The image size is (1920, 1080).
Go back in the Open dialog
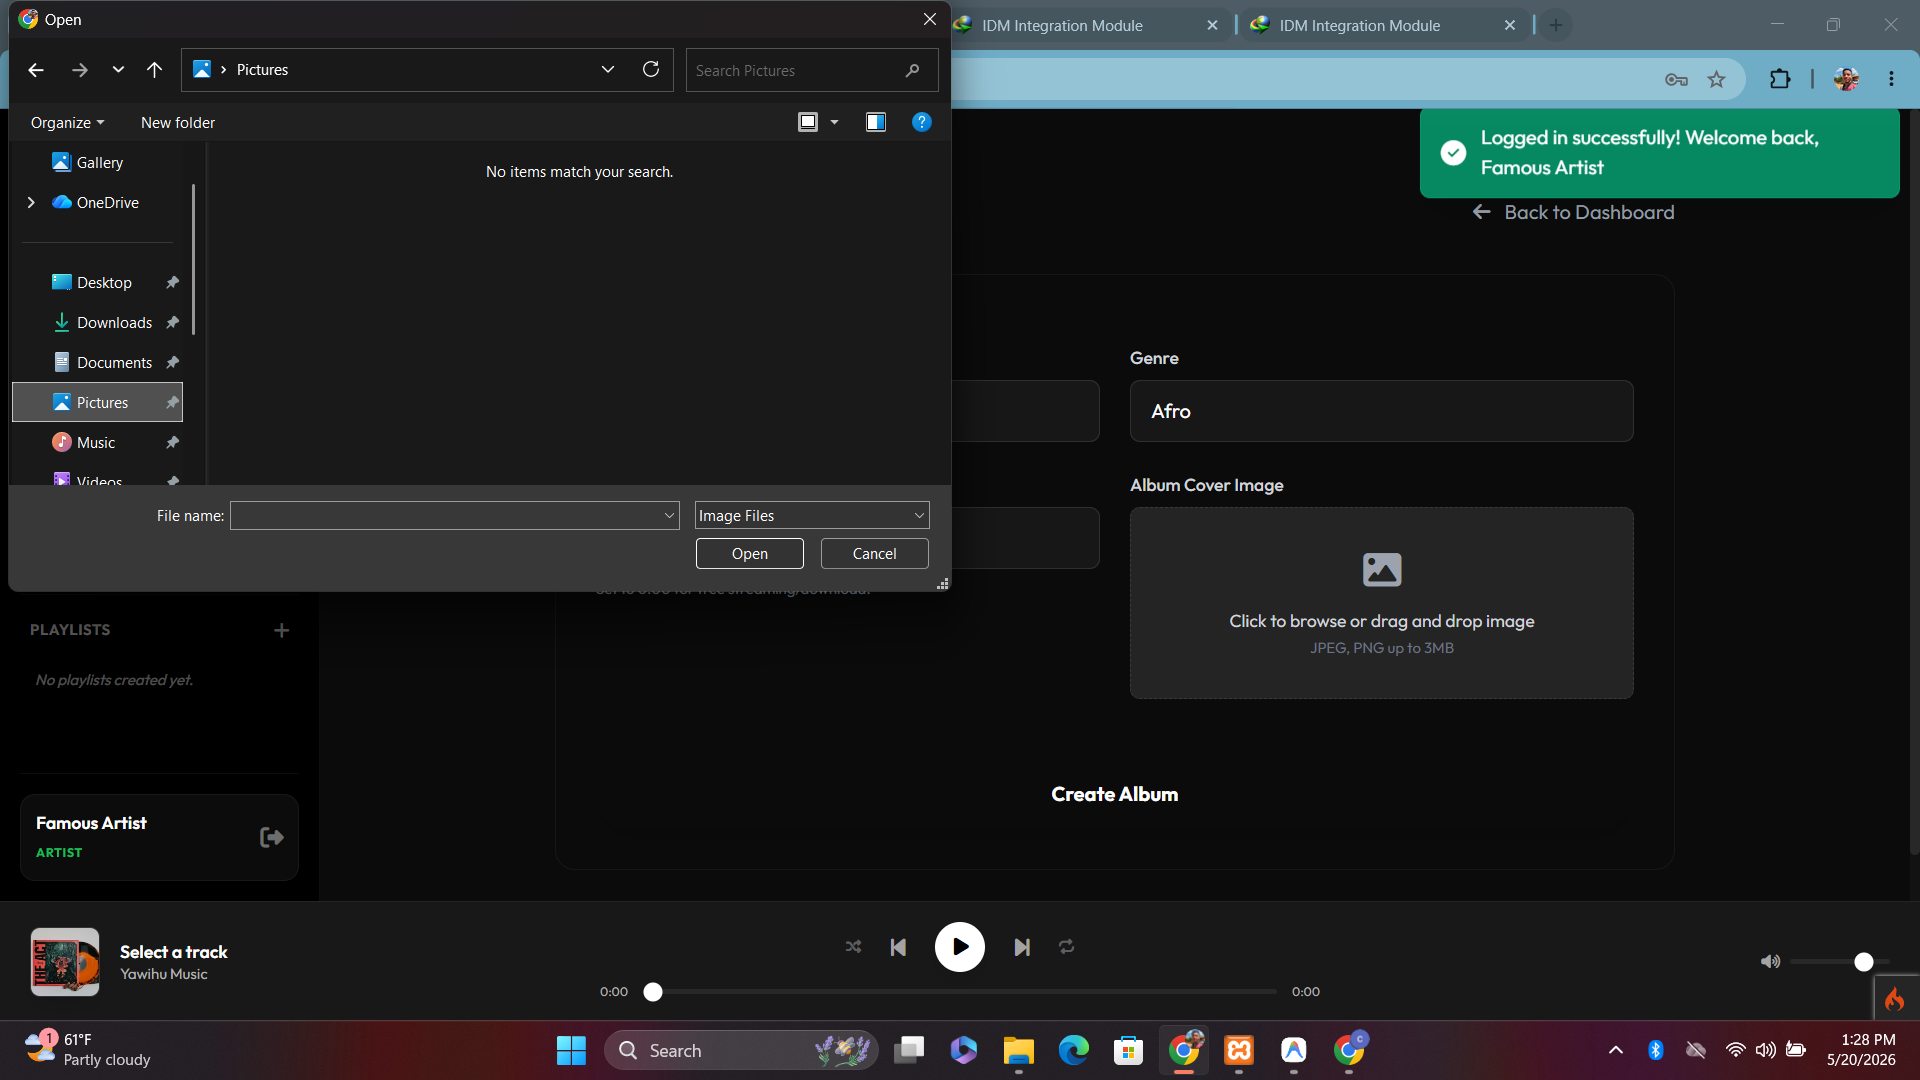click(36, 70)
